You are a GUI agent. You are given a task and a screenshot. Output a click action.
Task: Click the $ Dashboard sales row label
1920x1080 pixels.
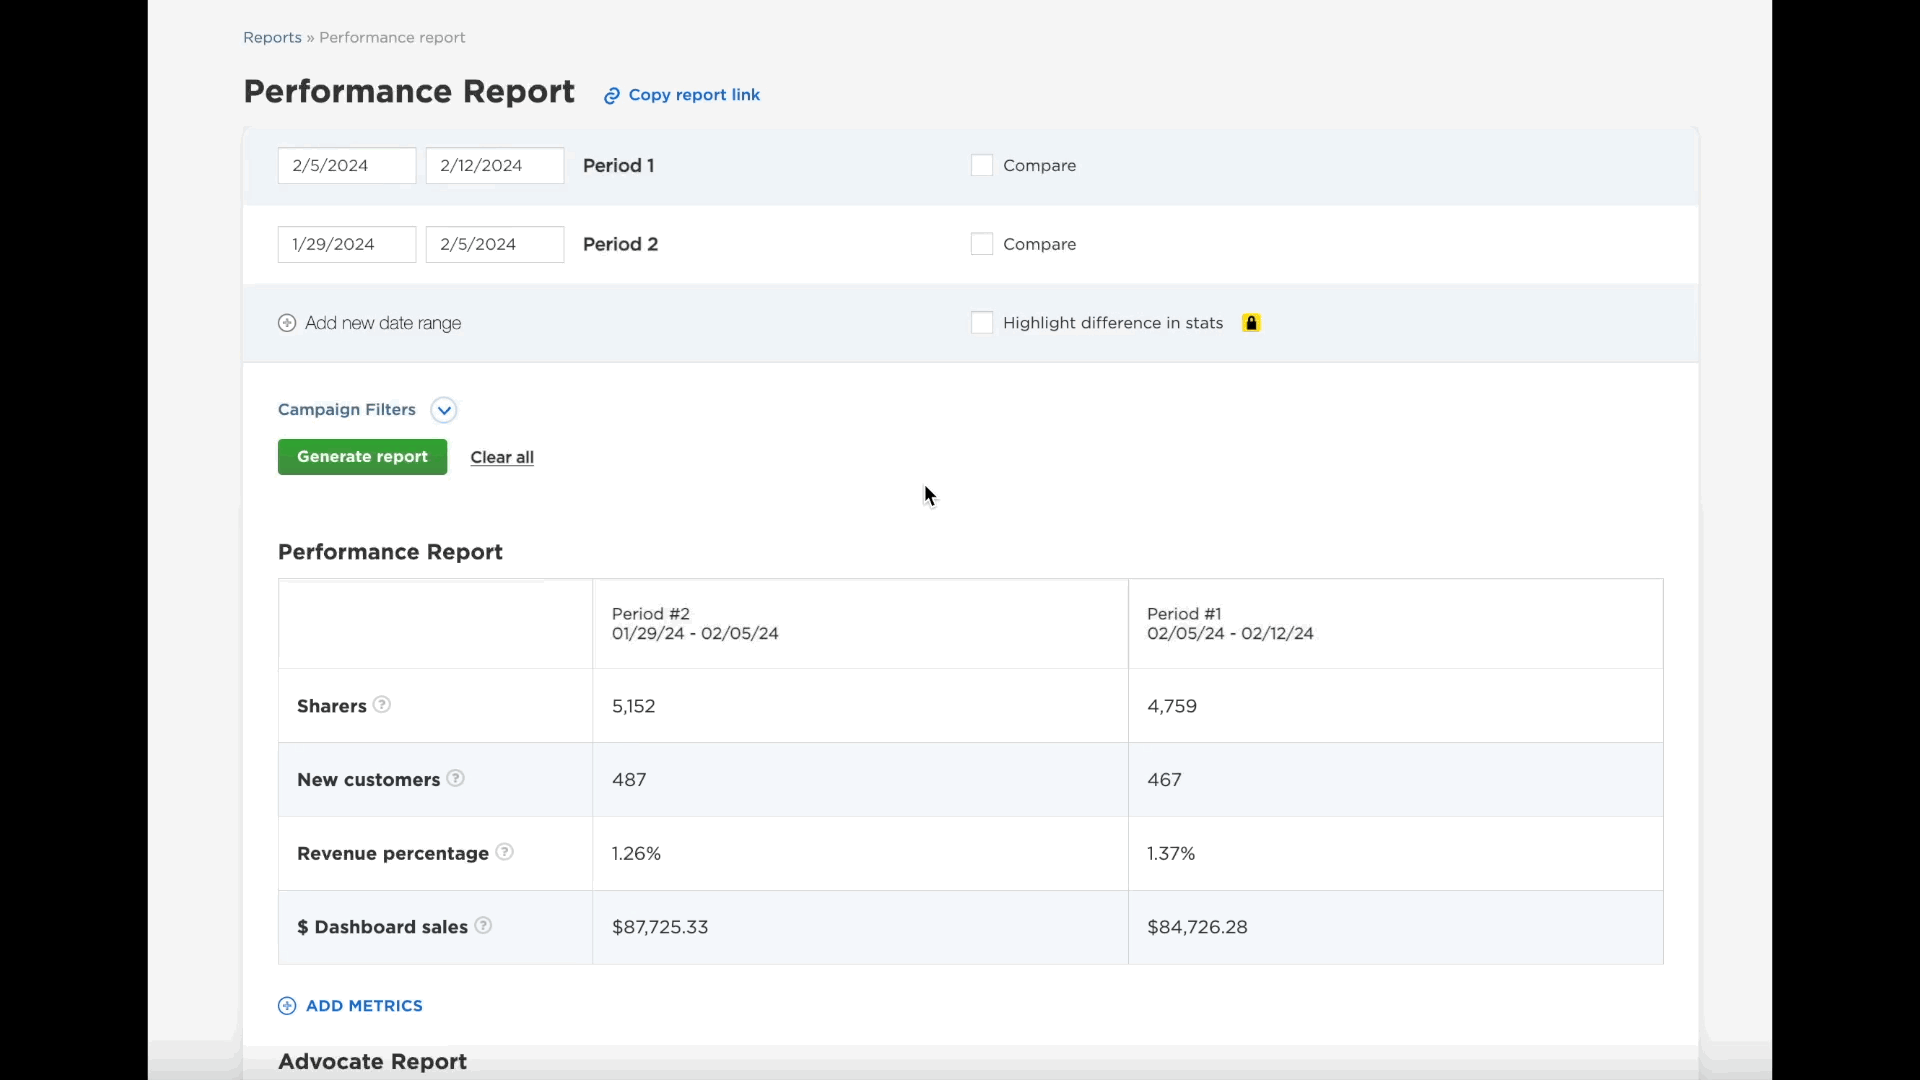click(x=382, y=927)
